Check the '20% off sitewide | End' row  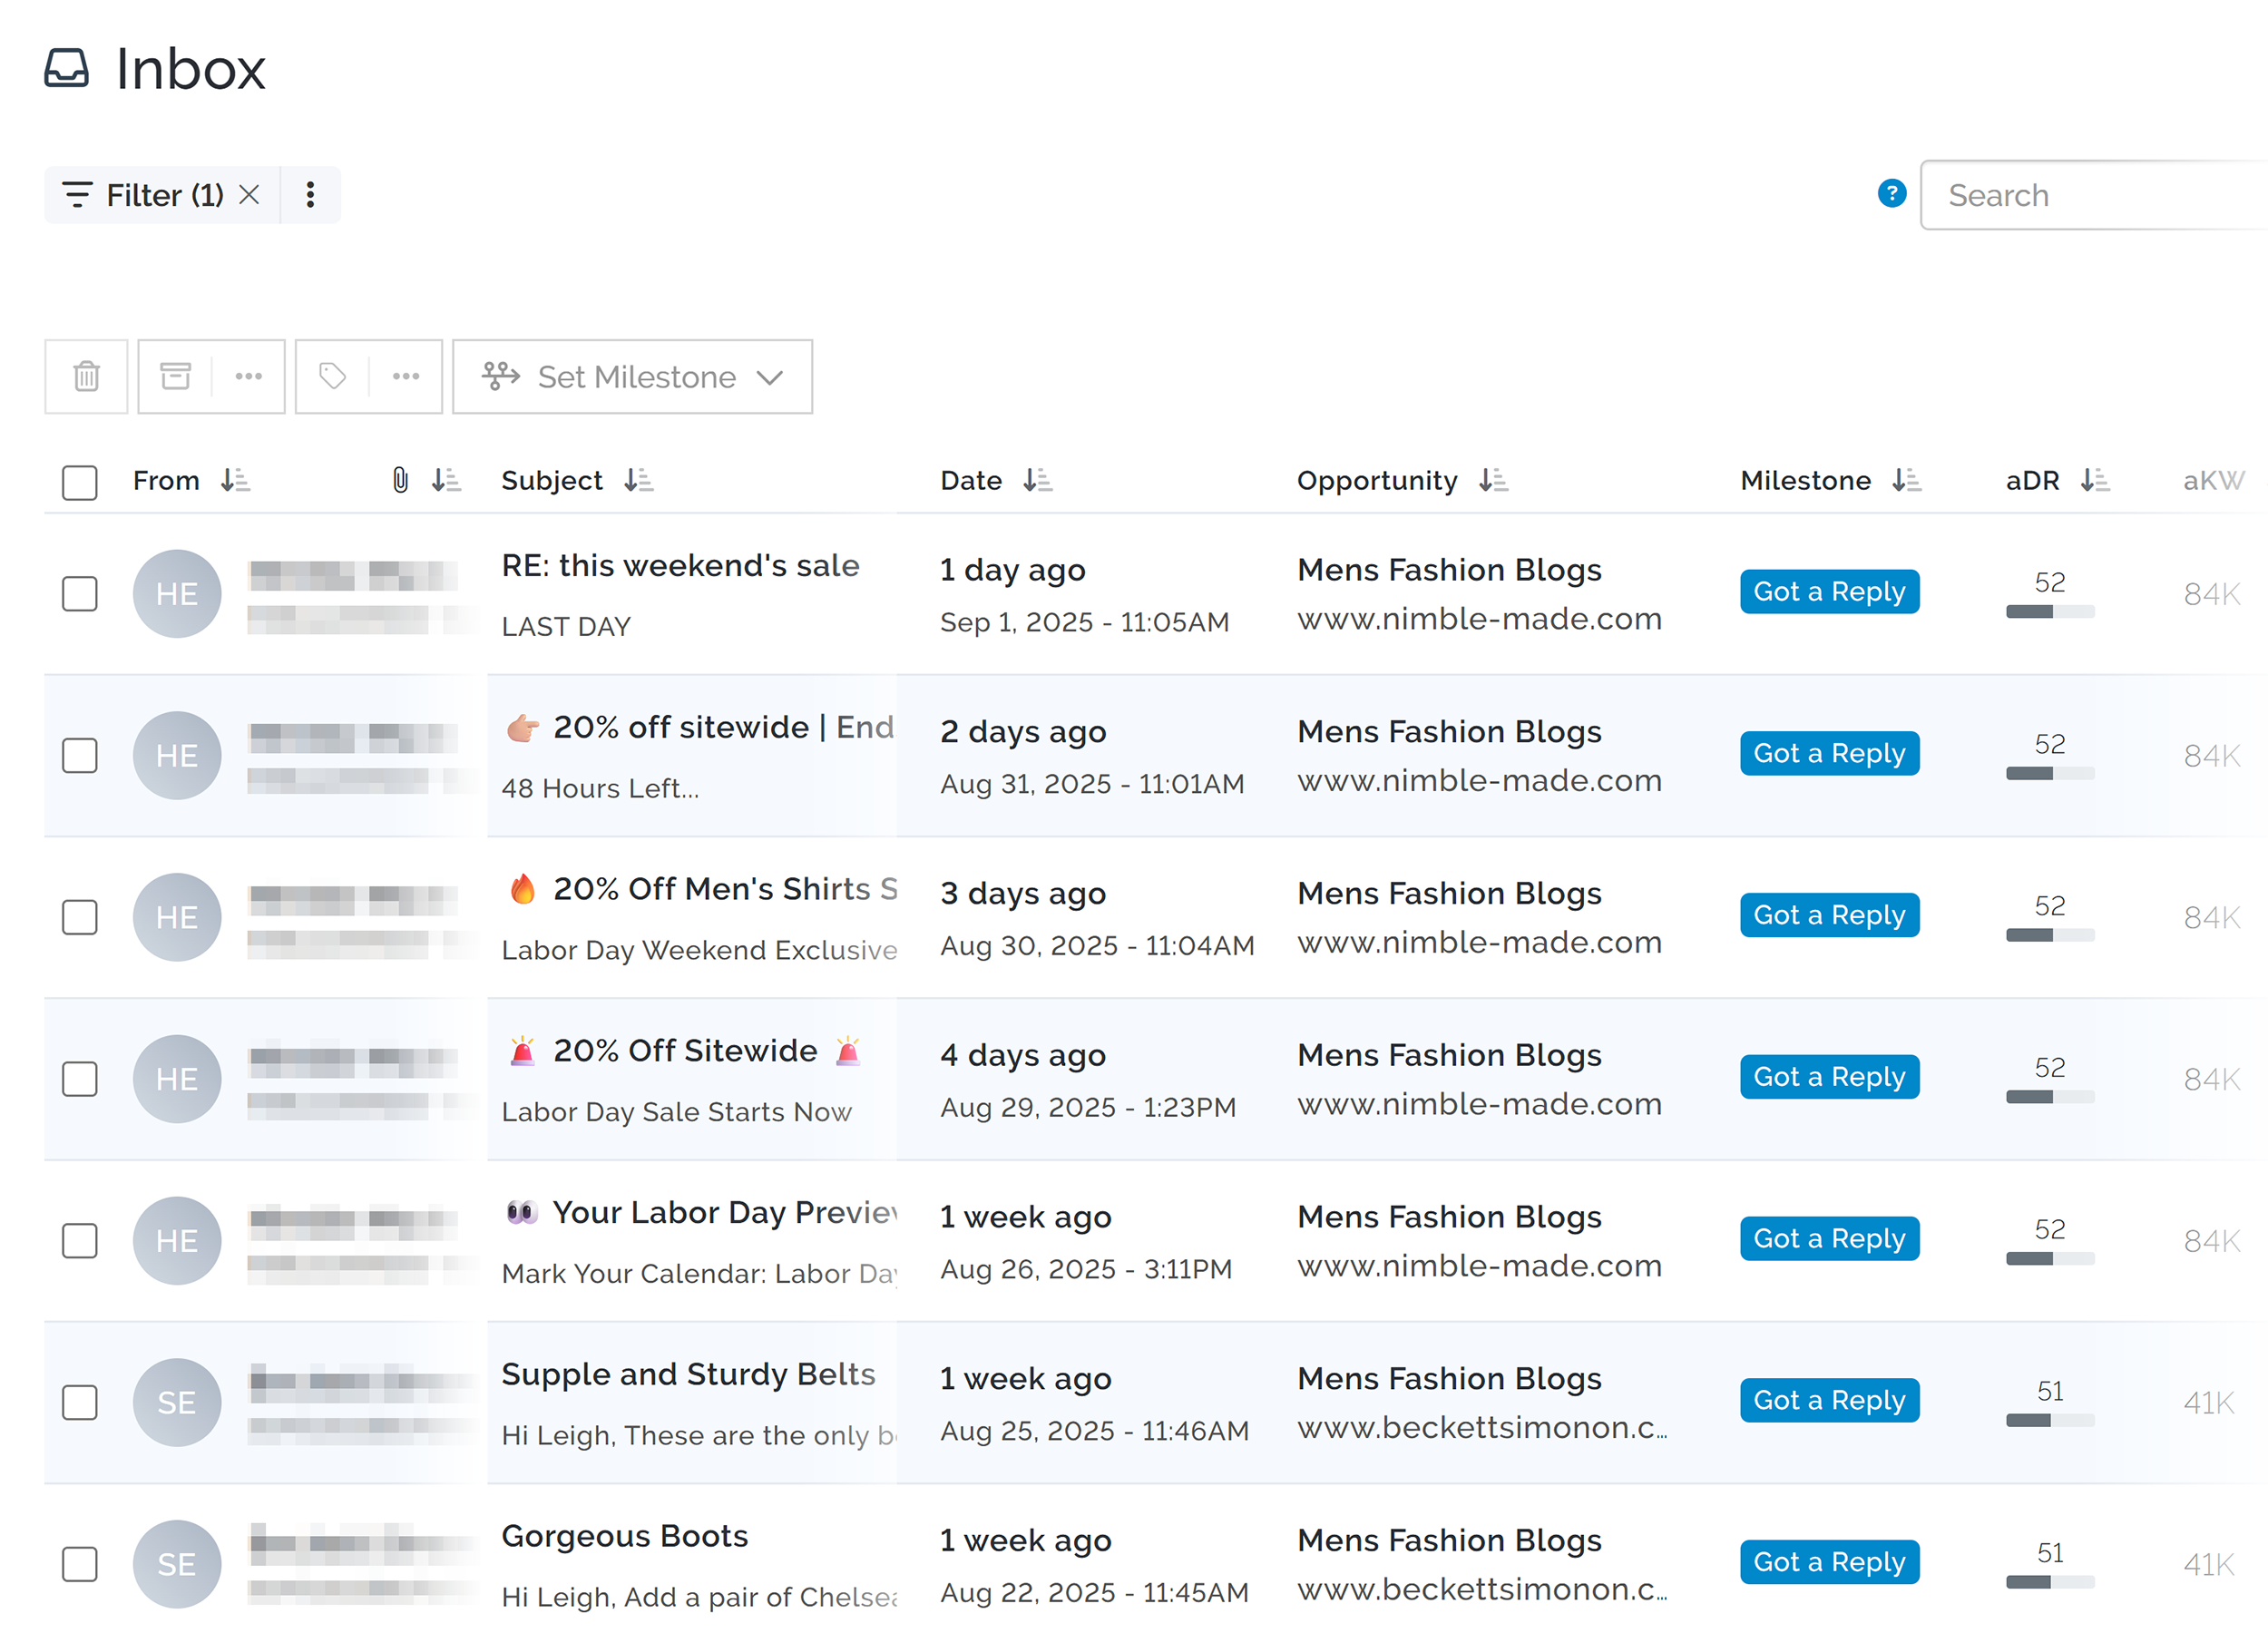pos(80,756)
